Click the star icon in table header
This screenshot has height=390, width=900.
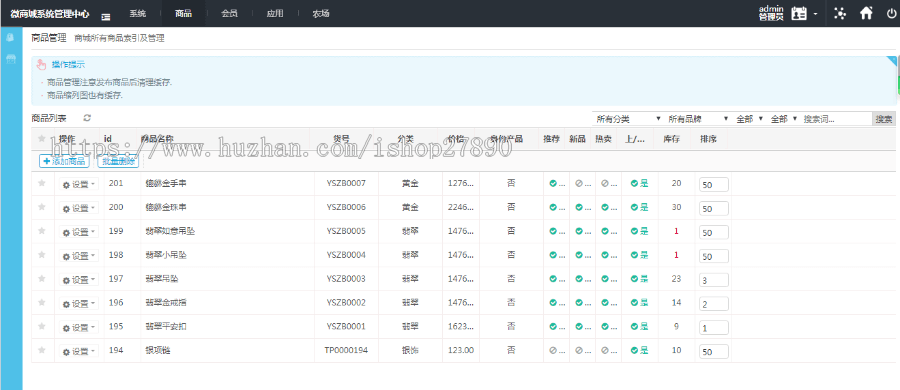[x=41, y=138]
